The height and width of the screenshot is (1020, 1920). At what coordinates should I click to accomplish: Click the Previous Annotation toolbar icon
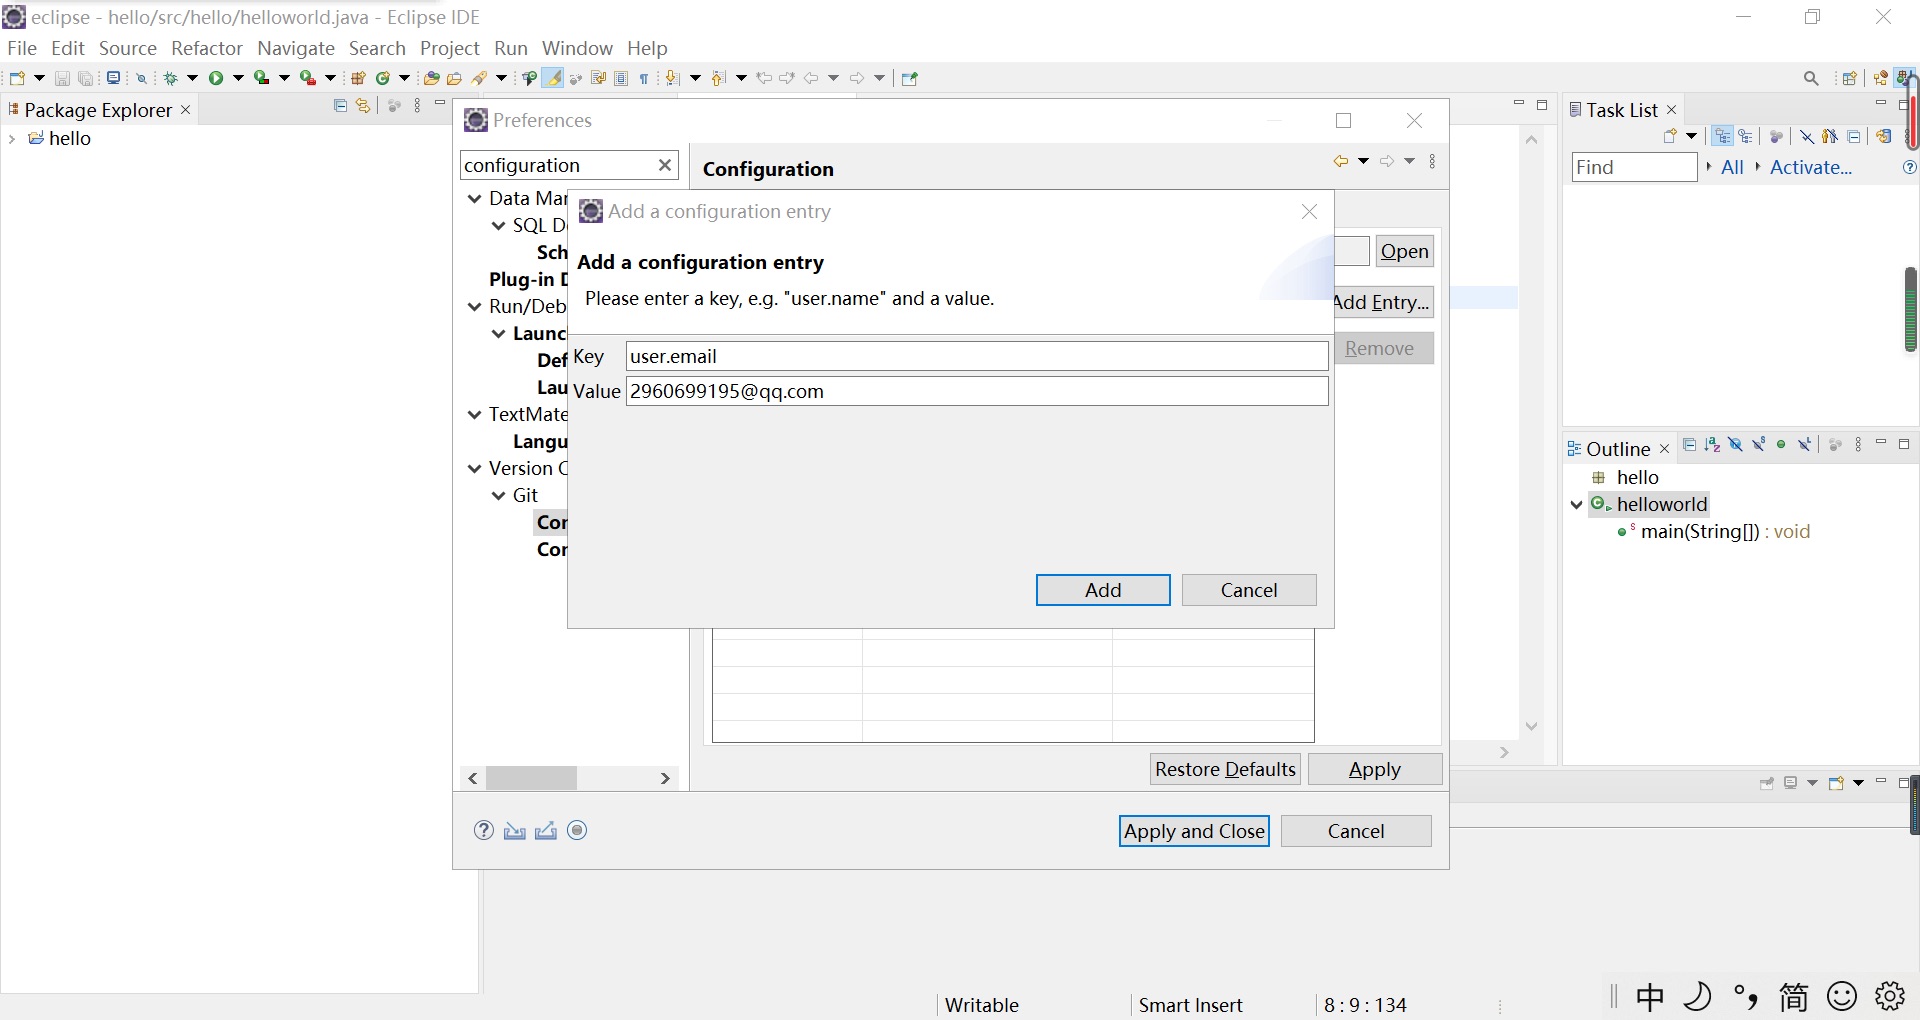(x=718, y=78)
